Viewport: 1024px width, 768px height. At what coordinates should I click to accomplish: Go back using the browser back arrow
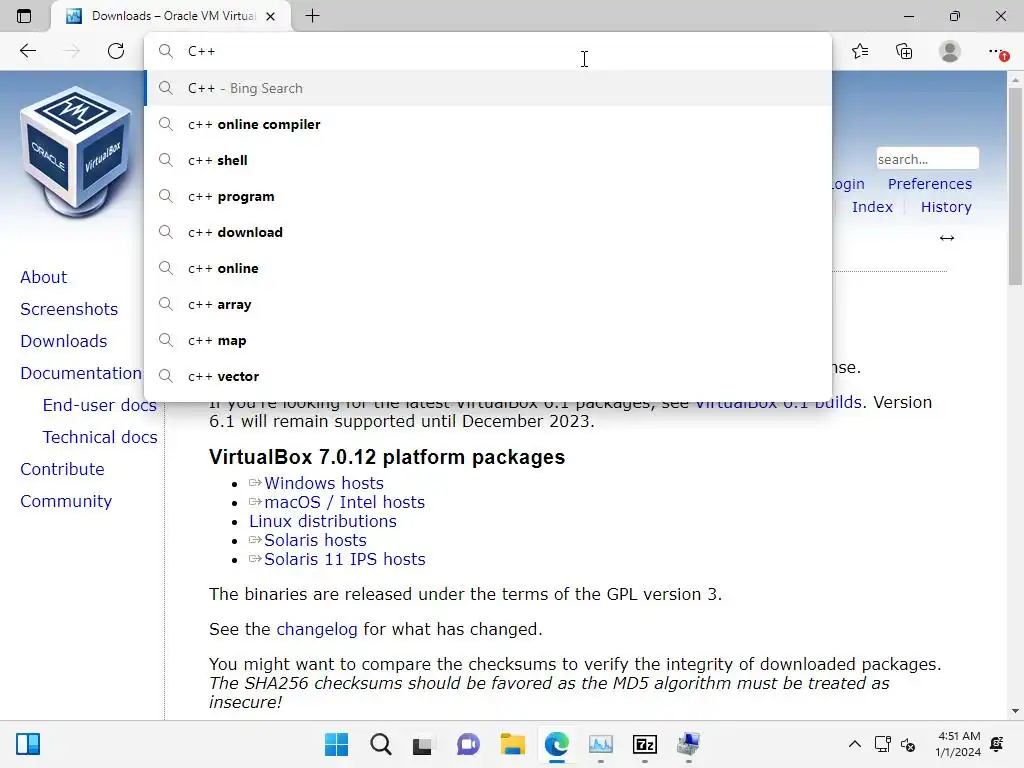27,51
